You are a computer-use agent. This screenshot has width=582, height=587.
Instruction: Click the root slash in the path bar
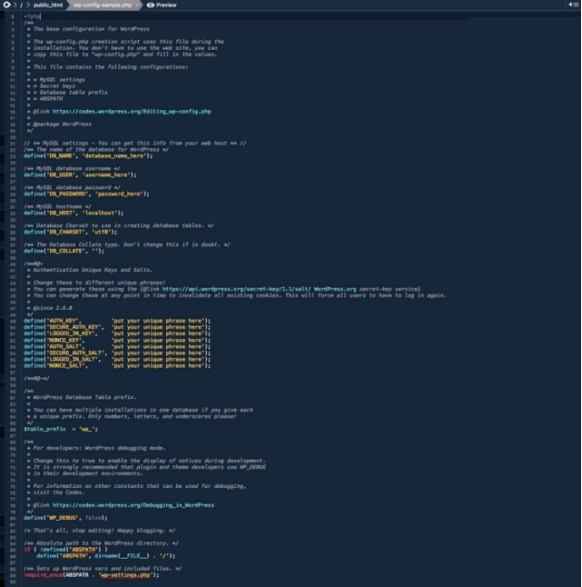[21, 5]
